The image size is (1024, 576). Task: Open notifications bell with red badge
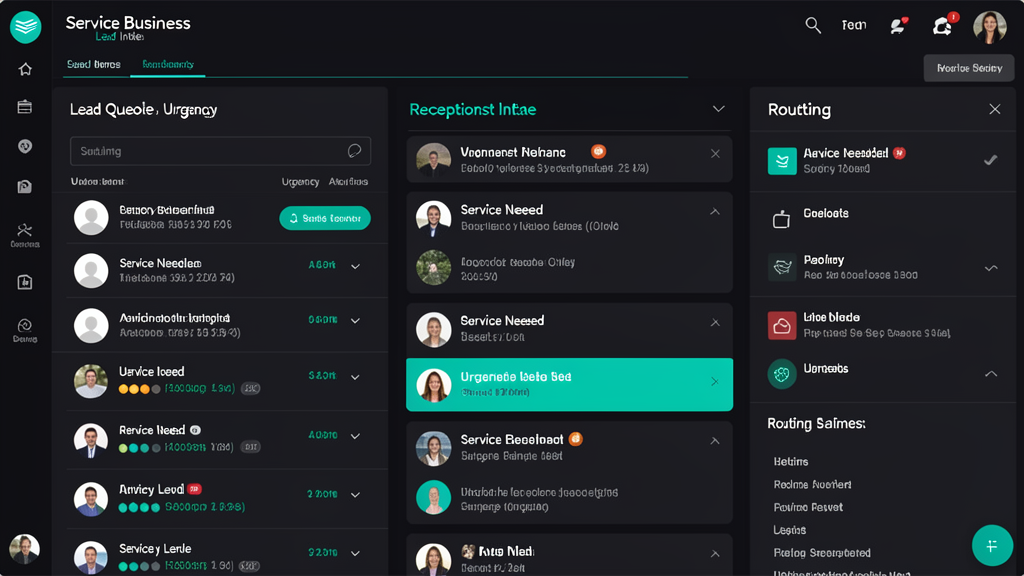click(x=943, y=25)
